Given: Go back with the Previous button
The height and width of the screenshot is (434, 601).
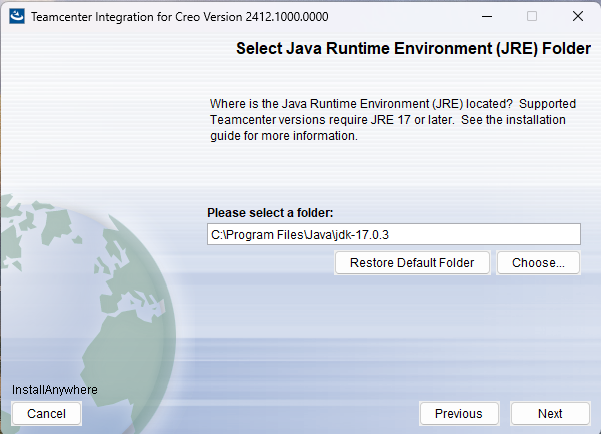Looking at the screenshot, I should coord(459,414).
